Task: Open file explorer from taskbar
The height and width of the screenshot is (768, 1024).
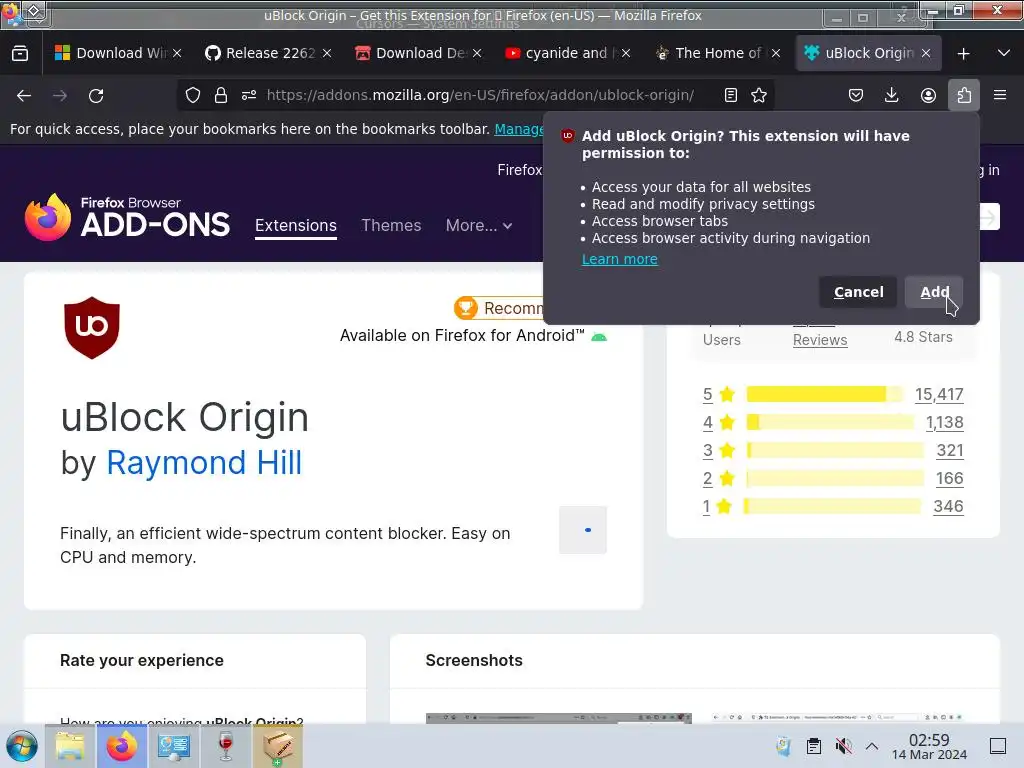Action: pyautogui.click(x=70, y=746)
